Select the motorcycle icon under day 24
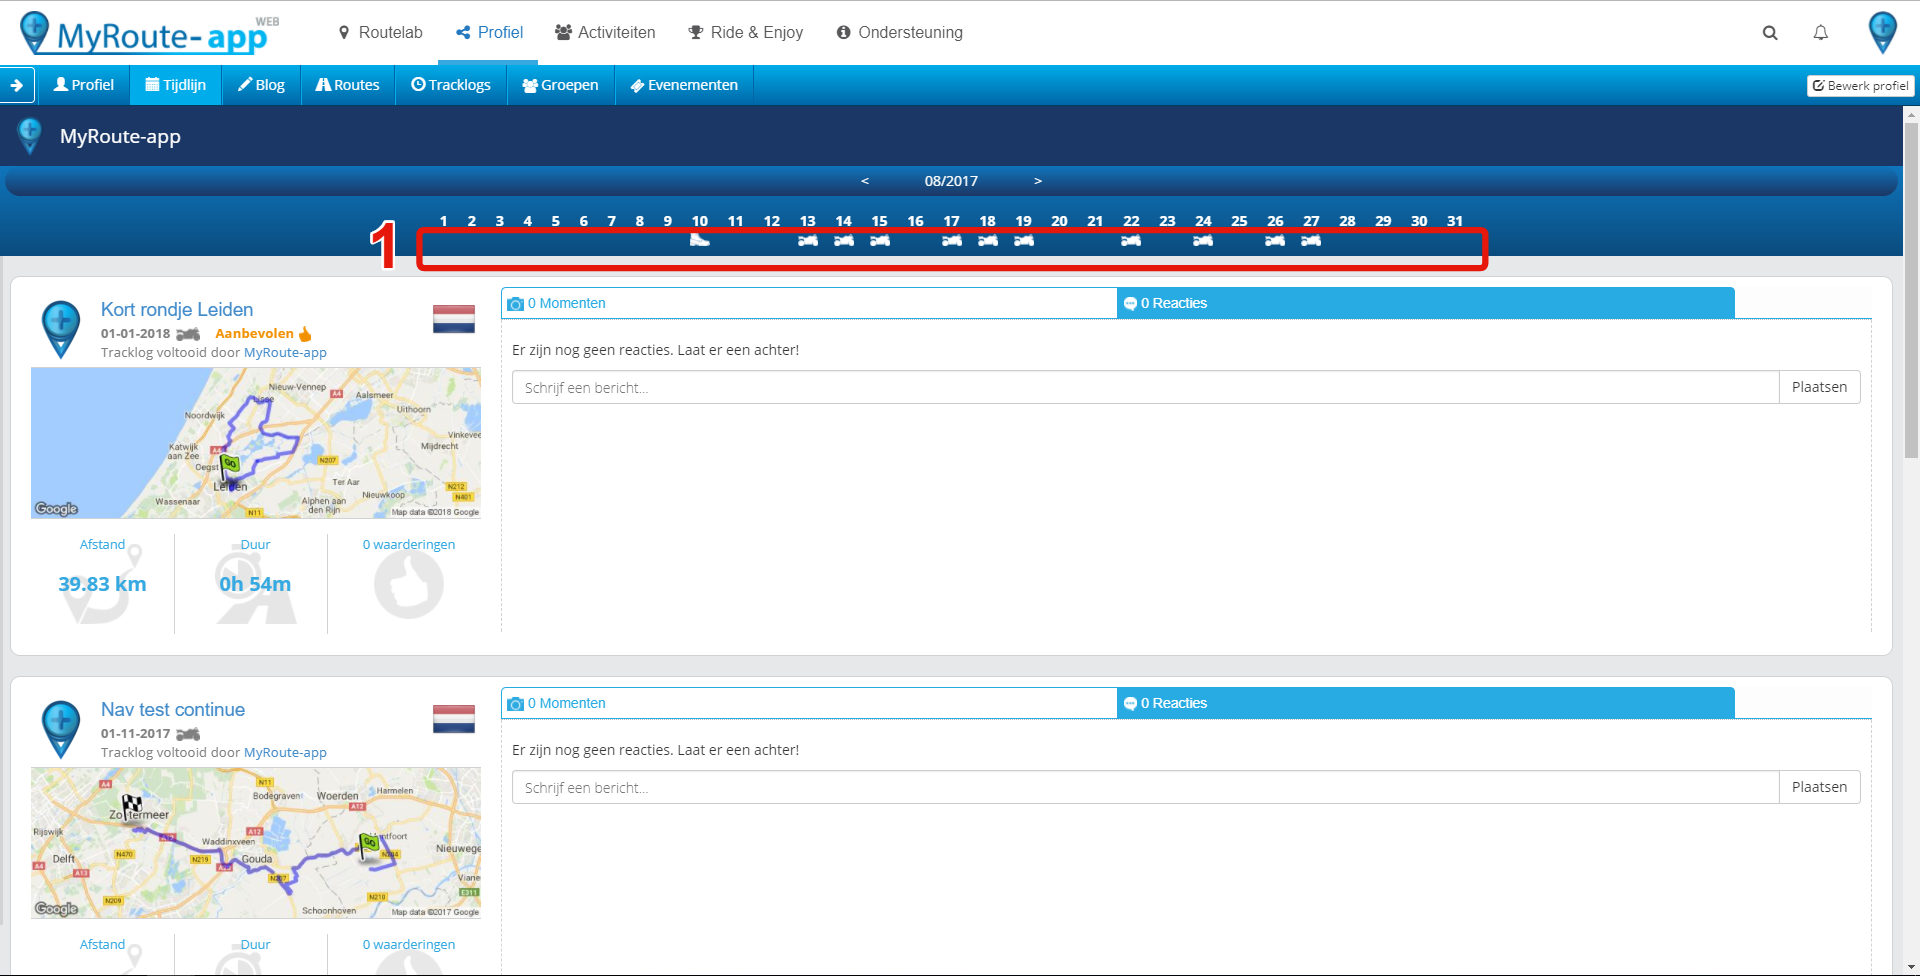The width and height of the screenshot is (1920, 976). click(x=1203, y=240)
